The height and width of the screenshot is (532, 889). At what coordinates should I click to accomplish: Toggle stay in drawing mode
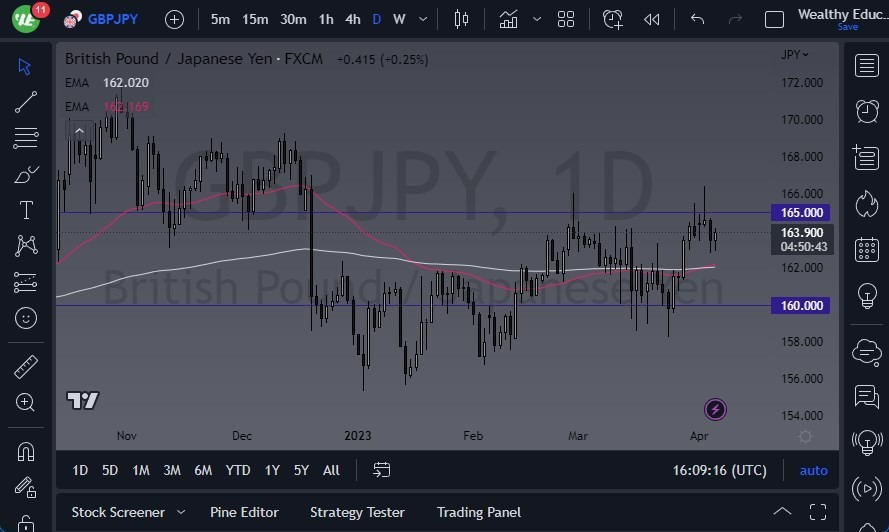[x=26, y=487]
